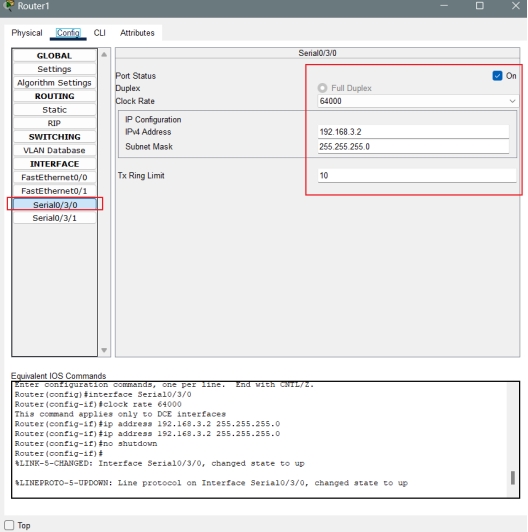This screenshot has height=532, width=528.
Task: Click the Tx Ring Limit label
Action: 141,175
